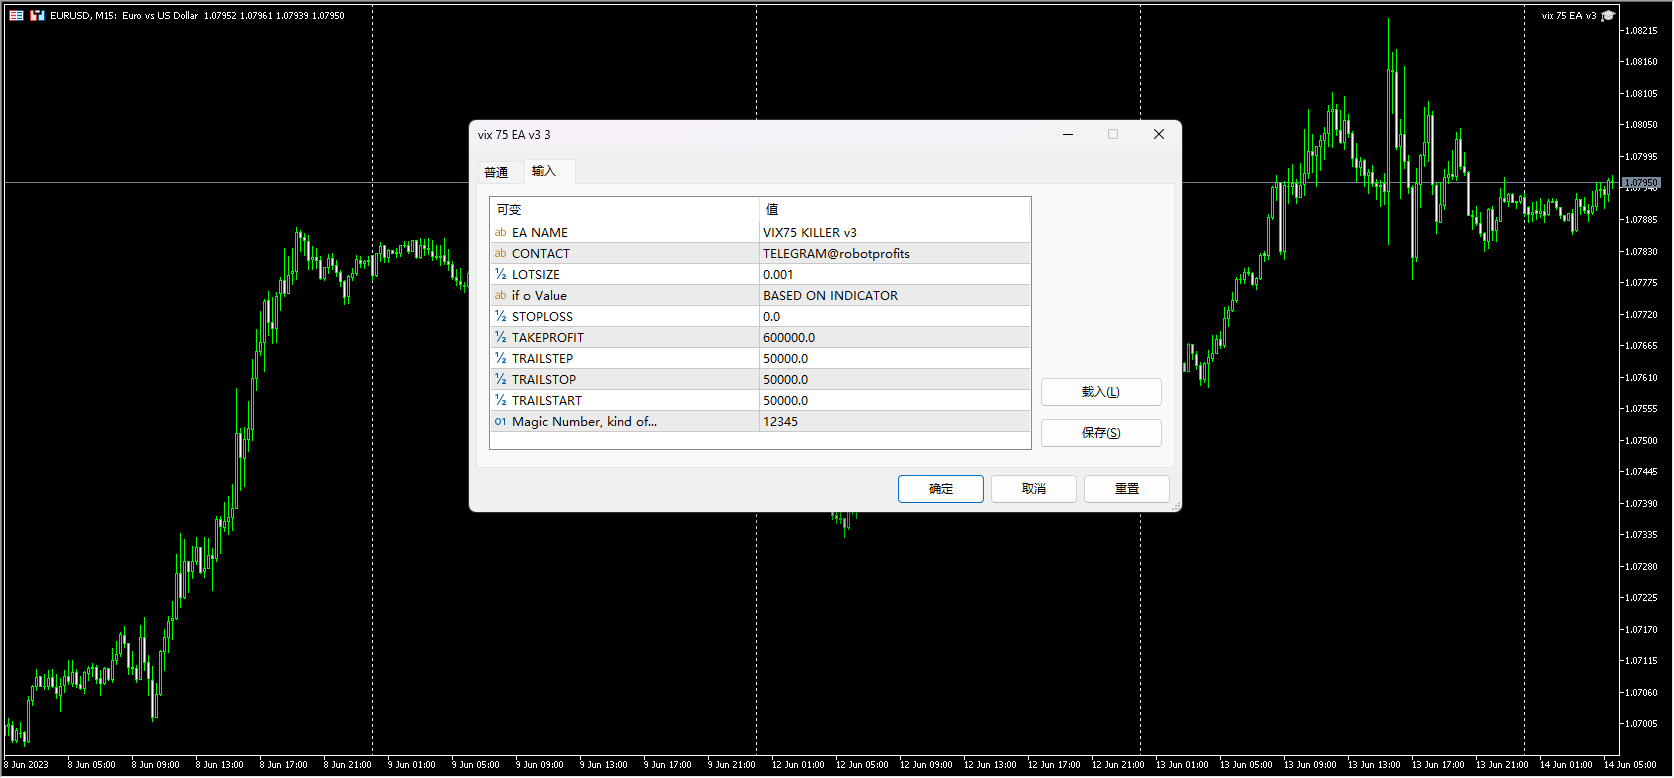Click the integer icon beside Magic Number
This screenshot has height=778, width=1674.
(500, 422)
